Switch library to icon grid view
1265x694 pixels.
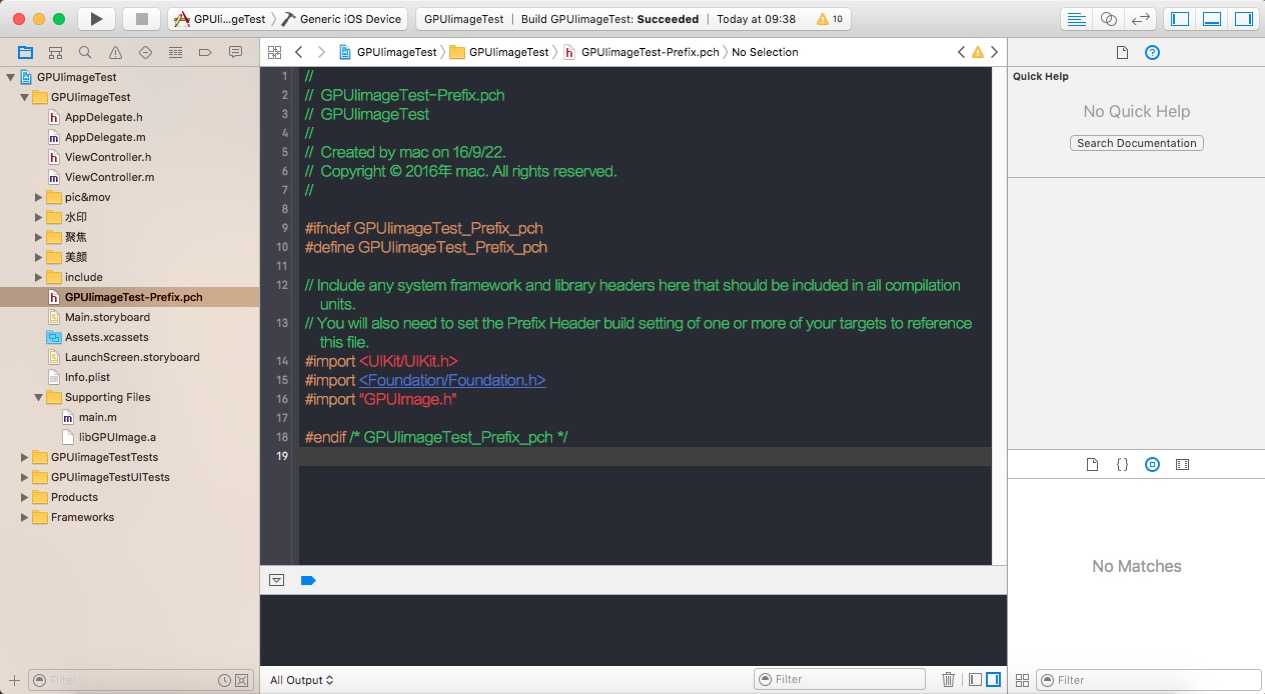click(1022, 680)
